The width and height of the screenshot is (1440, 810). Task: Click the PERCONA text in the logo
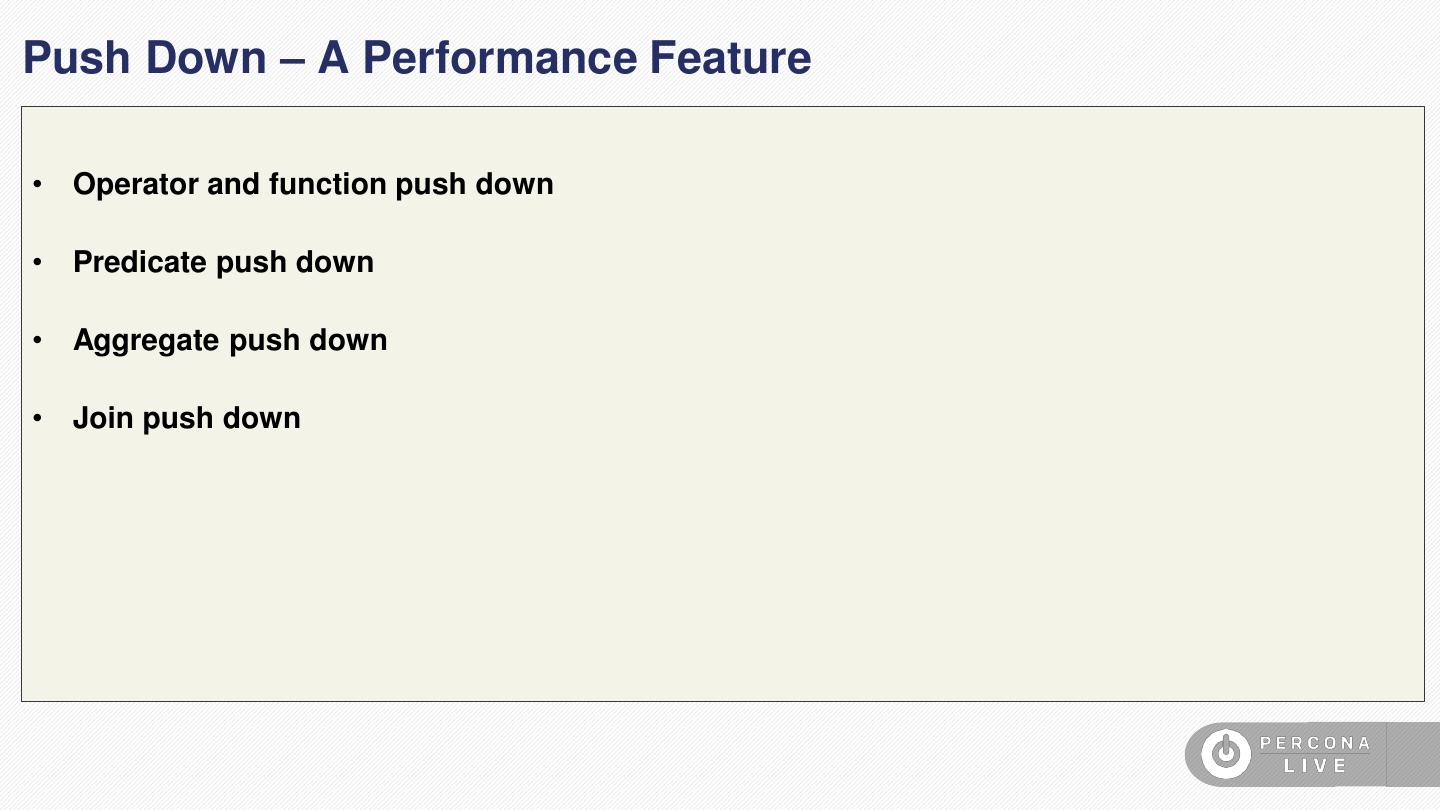click(1315, 743)
